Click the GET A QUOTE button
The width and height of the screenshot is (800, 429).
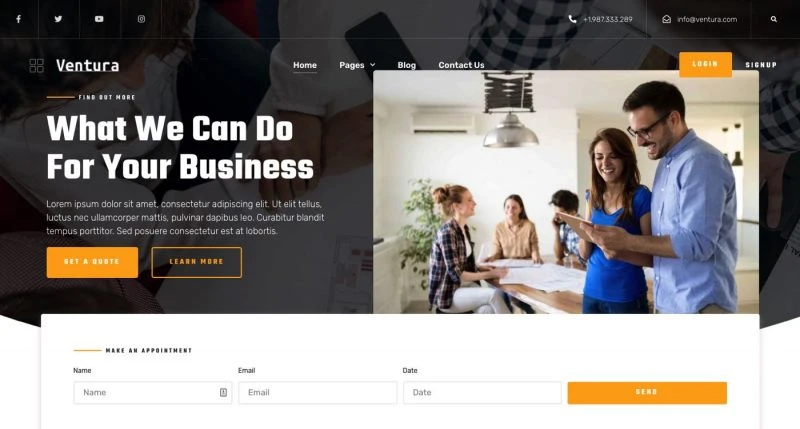pyautogui.click(x=92, y=262)
